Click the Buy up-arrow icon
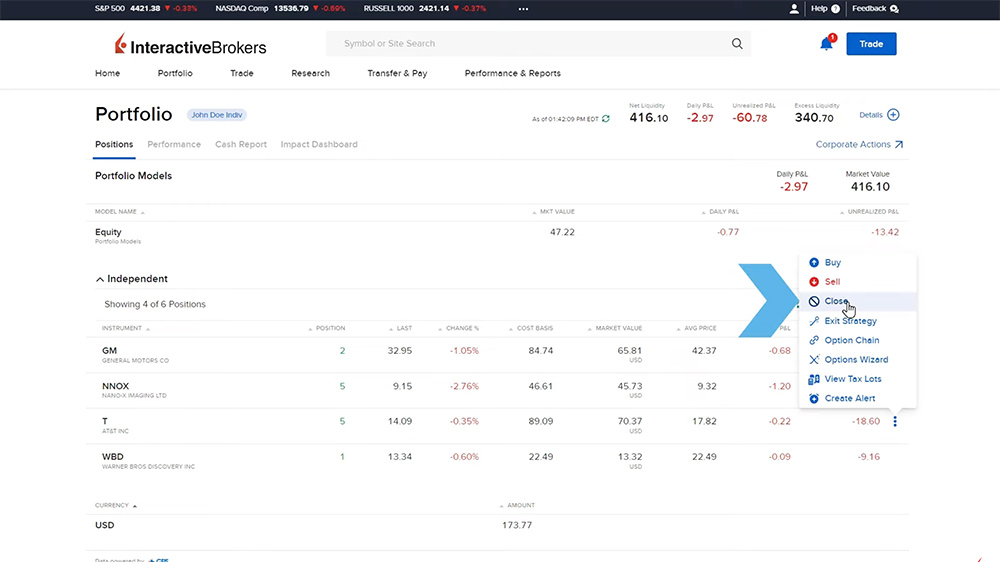1000x562 pixels. [x=814, y=262]
